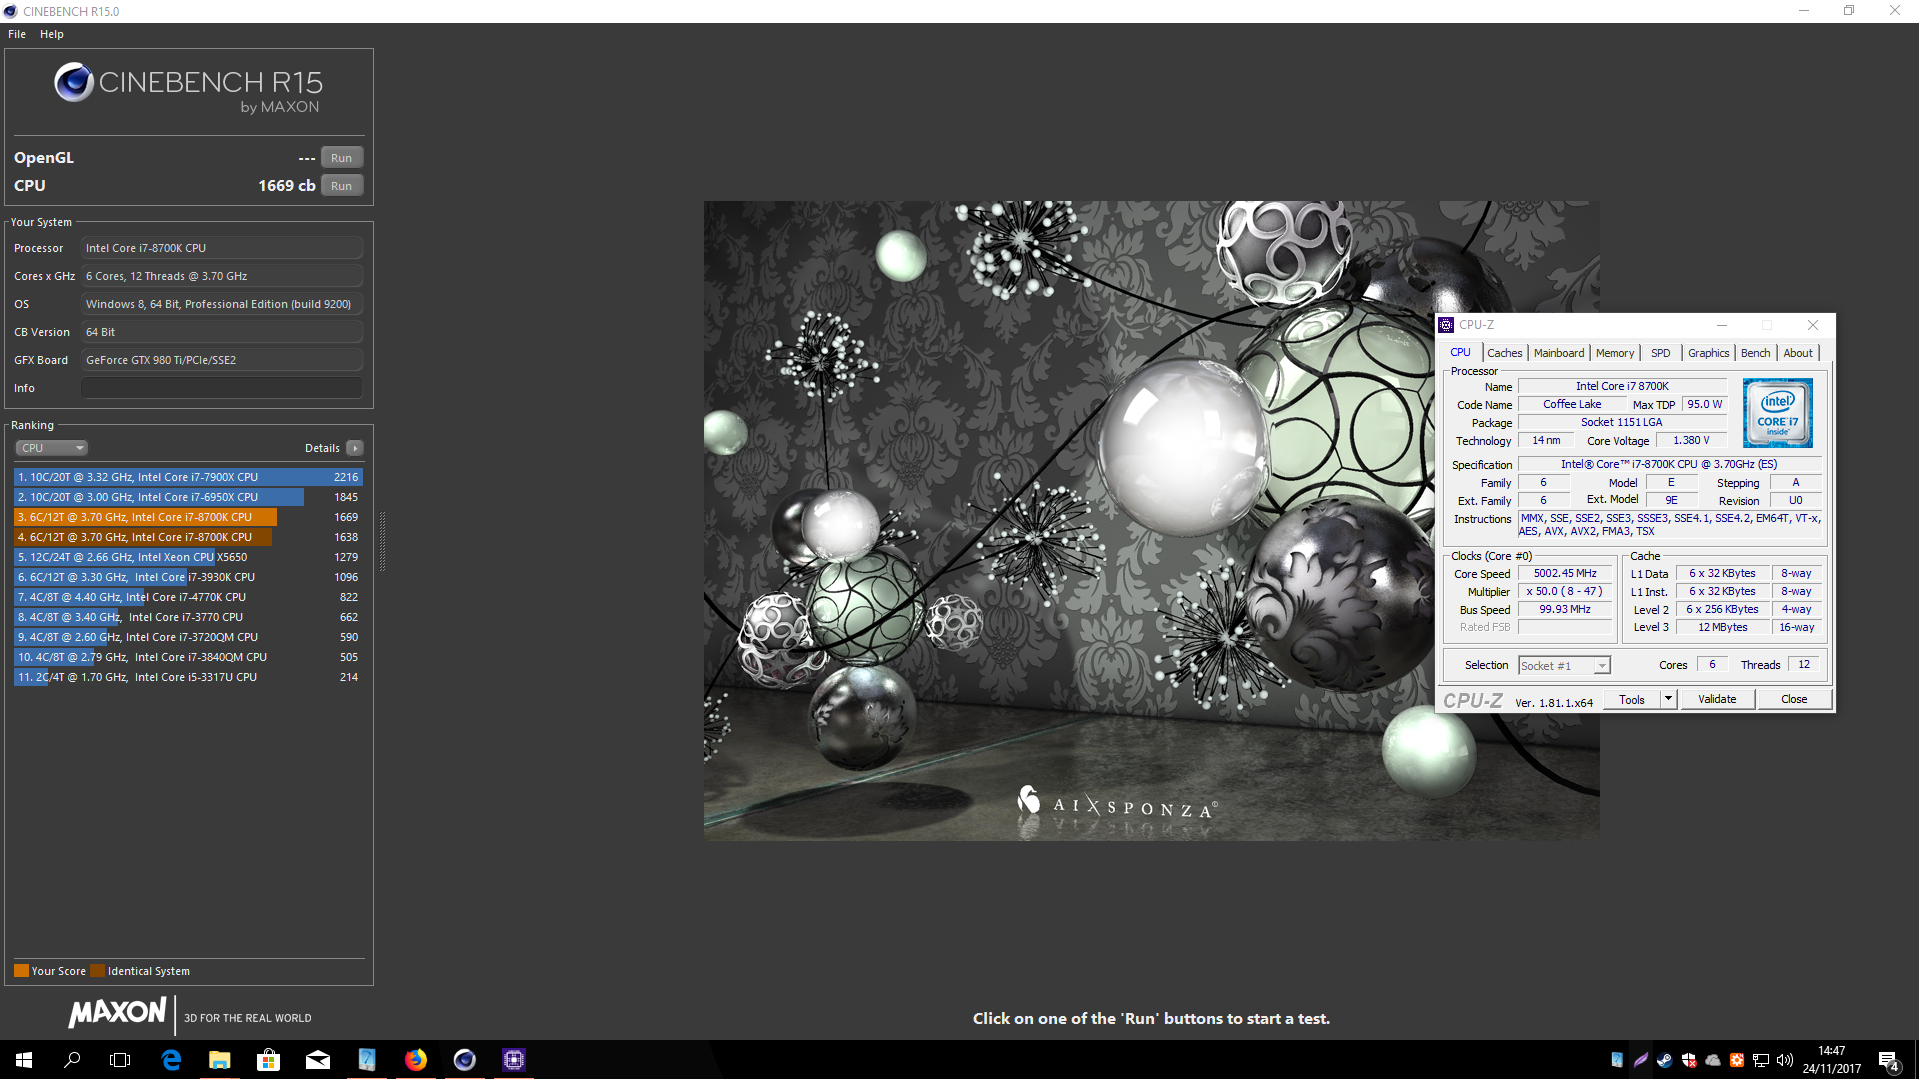Click the GFX Board GeForce GTX 980 Ti field

(222, 360)
